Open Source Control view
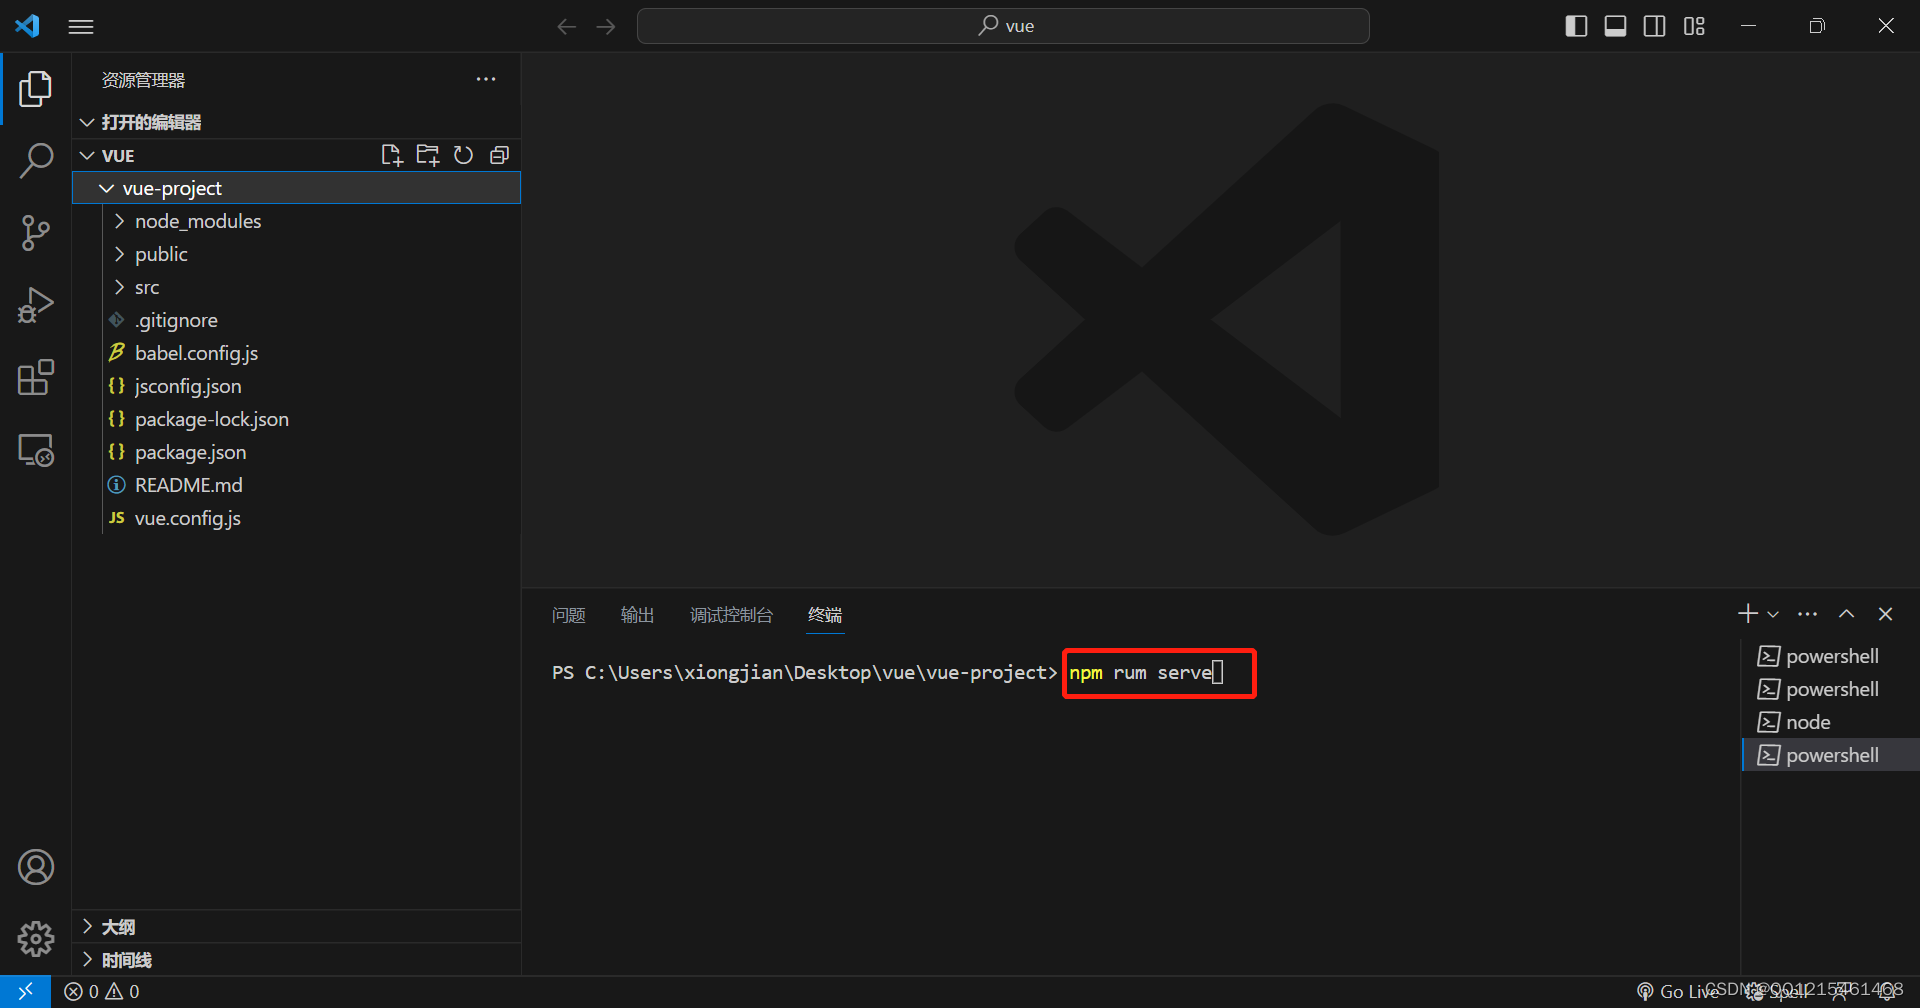The width and height of the screenshot is (1920, 1008). click(x=36, y=233)
